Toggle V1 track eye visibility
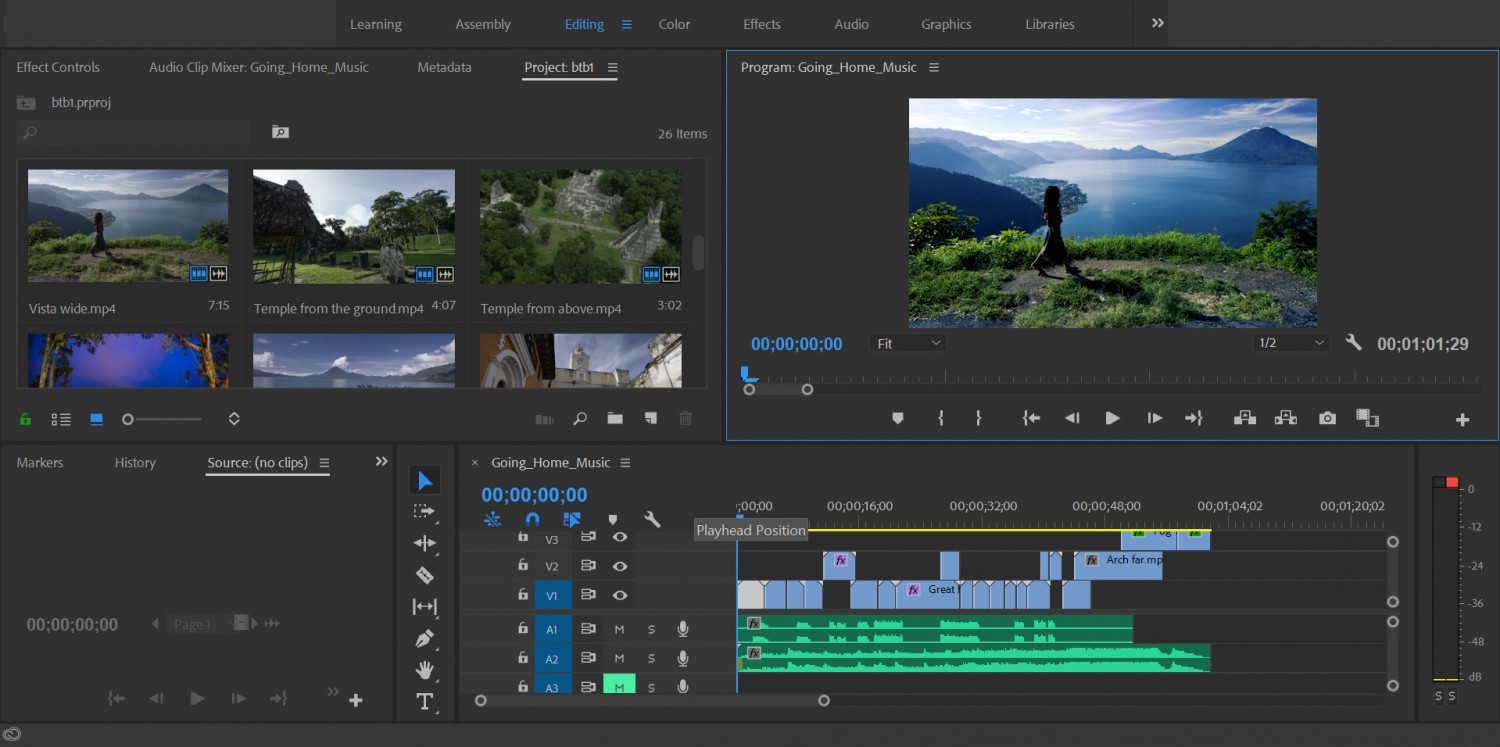1500x747 pixels. pyautogui.click(x=620, y=595)
